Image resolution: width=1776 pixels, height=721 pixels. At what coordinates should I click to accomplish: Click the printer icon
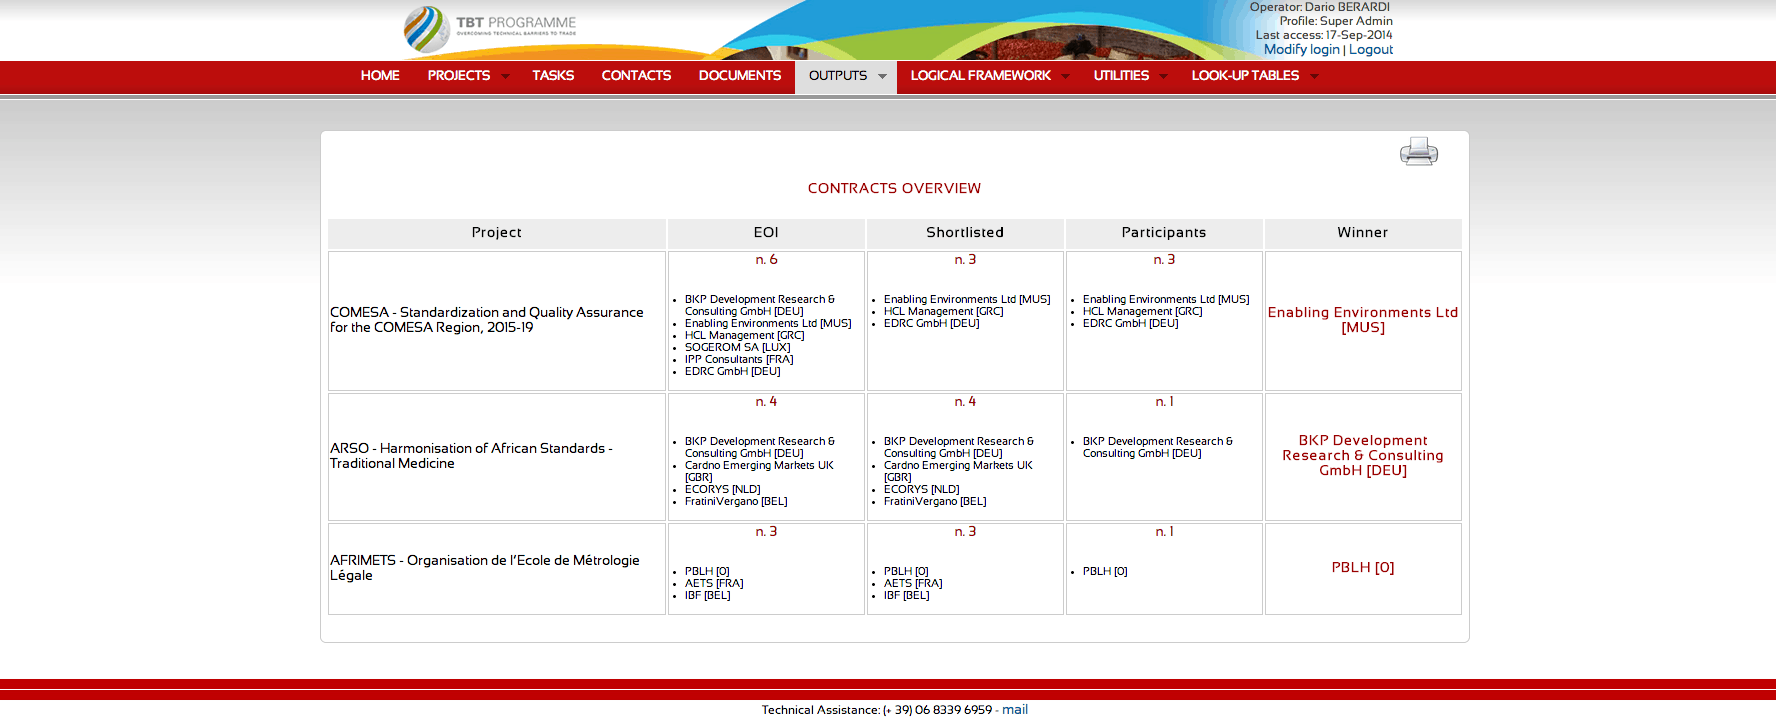pyautogui.click(x=1418, y=152)
